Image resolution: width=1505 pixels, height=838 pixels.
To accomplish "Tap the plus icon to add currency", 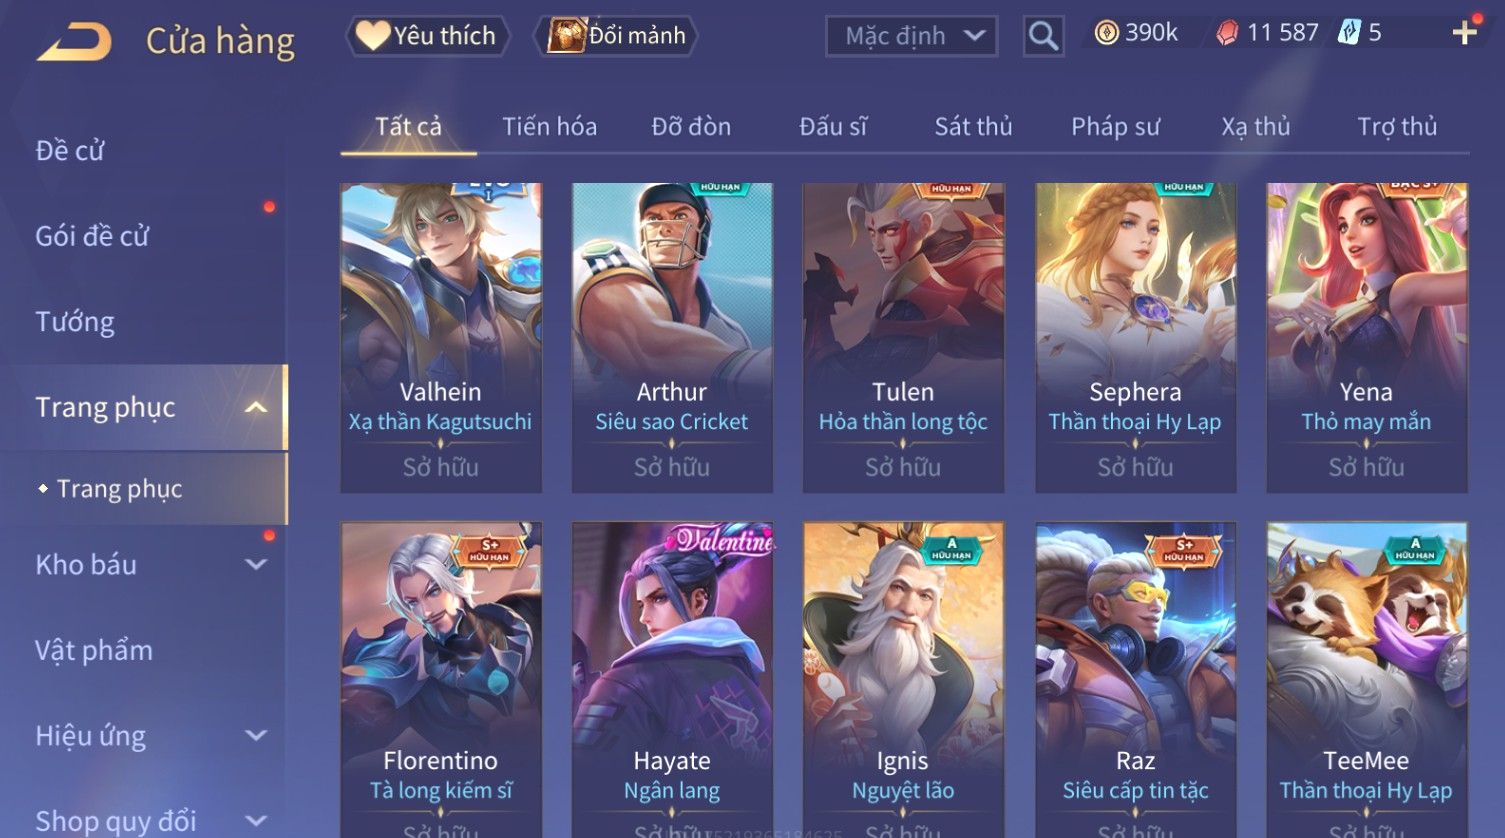I will [1464, 33].
